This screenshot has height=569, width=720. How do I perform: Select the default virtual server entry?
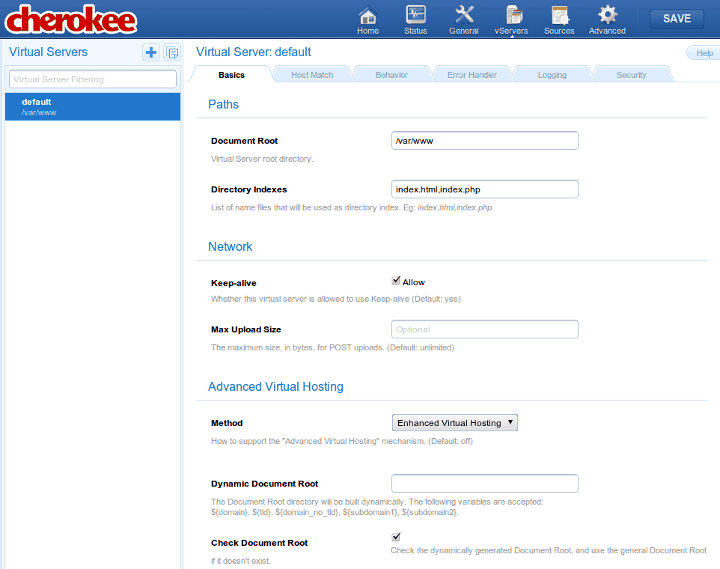click(92, 107)
